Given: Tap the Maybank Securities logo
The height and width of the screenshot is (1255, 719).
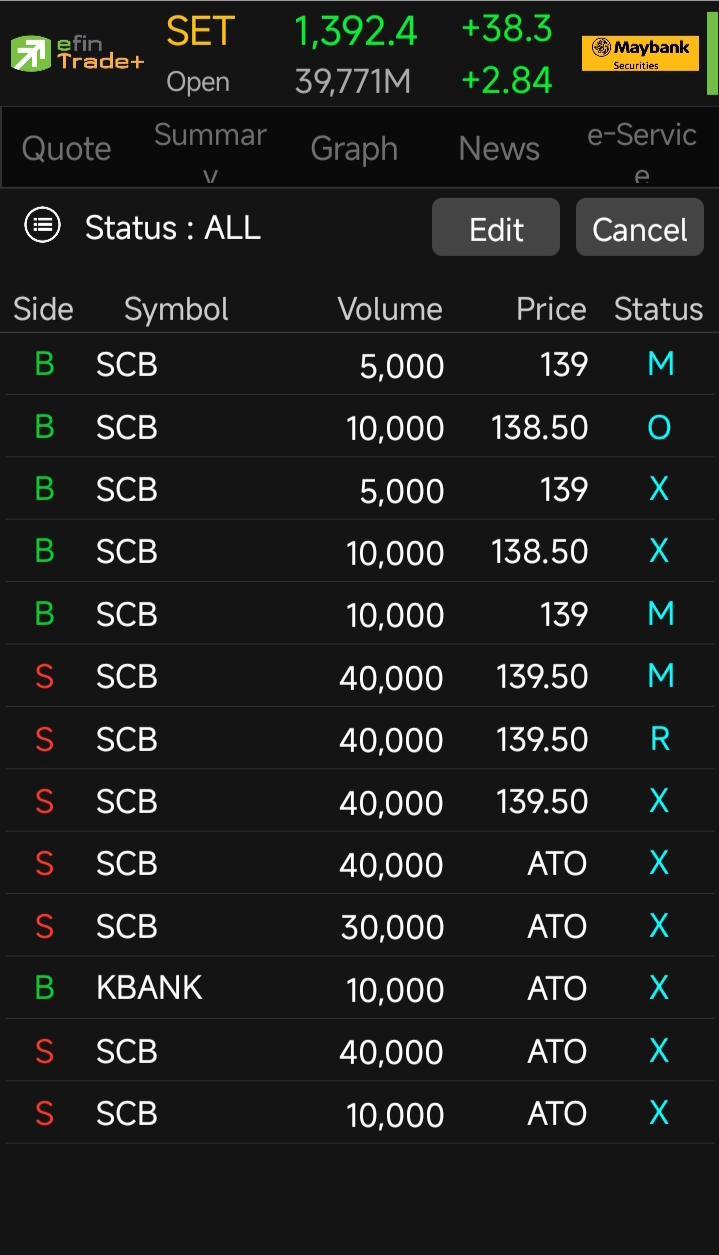Looking at the screenshot, I should (x=640, y=53).
